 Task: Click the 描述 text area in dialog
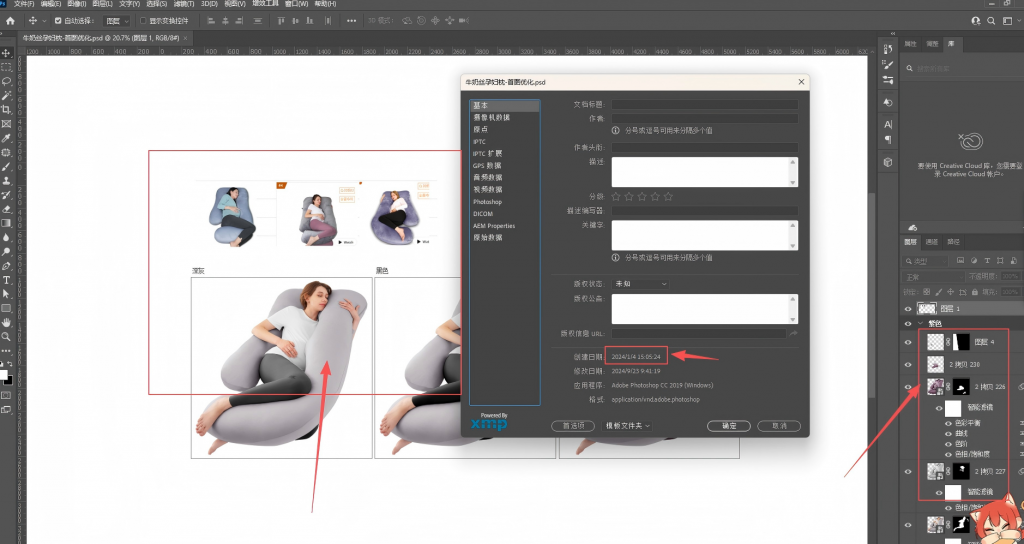[x=705, y=172]
